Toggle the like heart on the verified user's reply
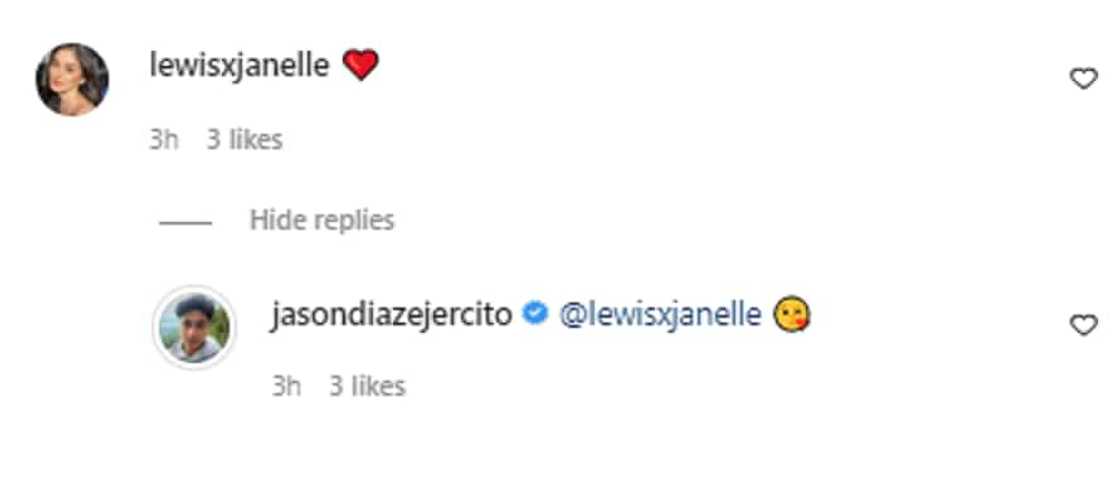The width and height of the screenshot is (1120, 491). (1084, 325)
